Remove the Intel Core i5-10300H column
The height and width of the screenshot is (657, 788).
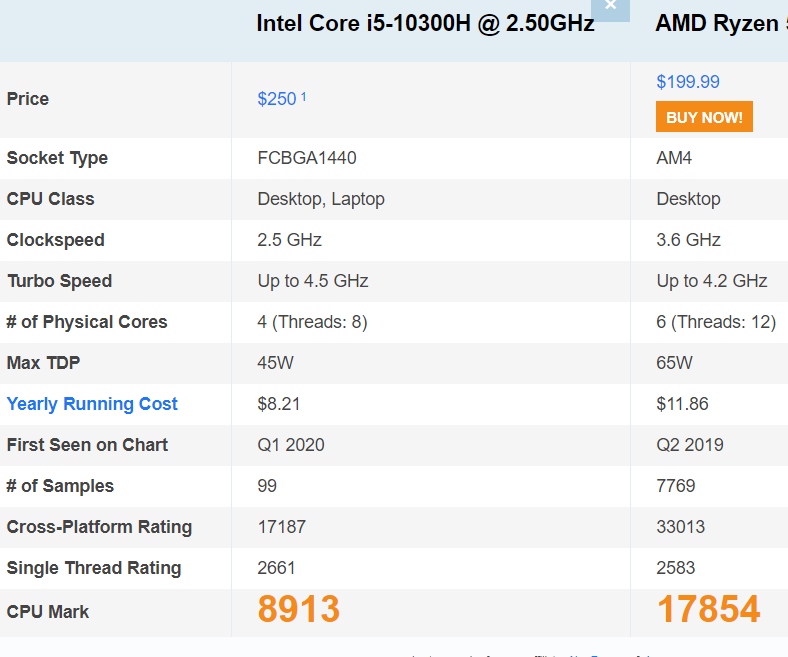(611, 7)
